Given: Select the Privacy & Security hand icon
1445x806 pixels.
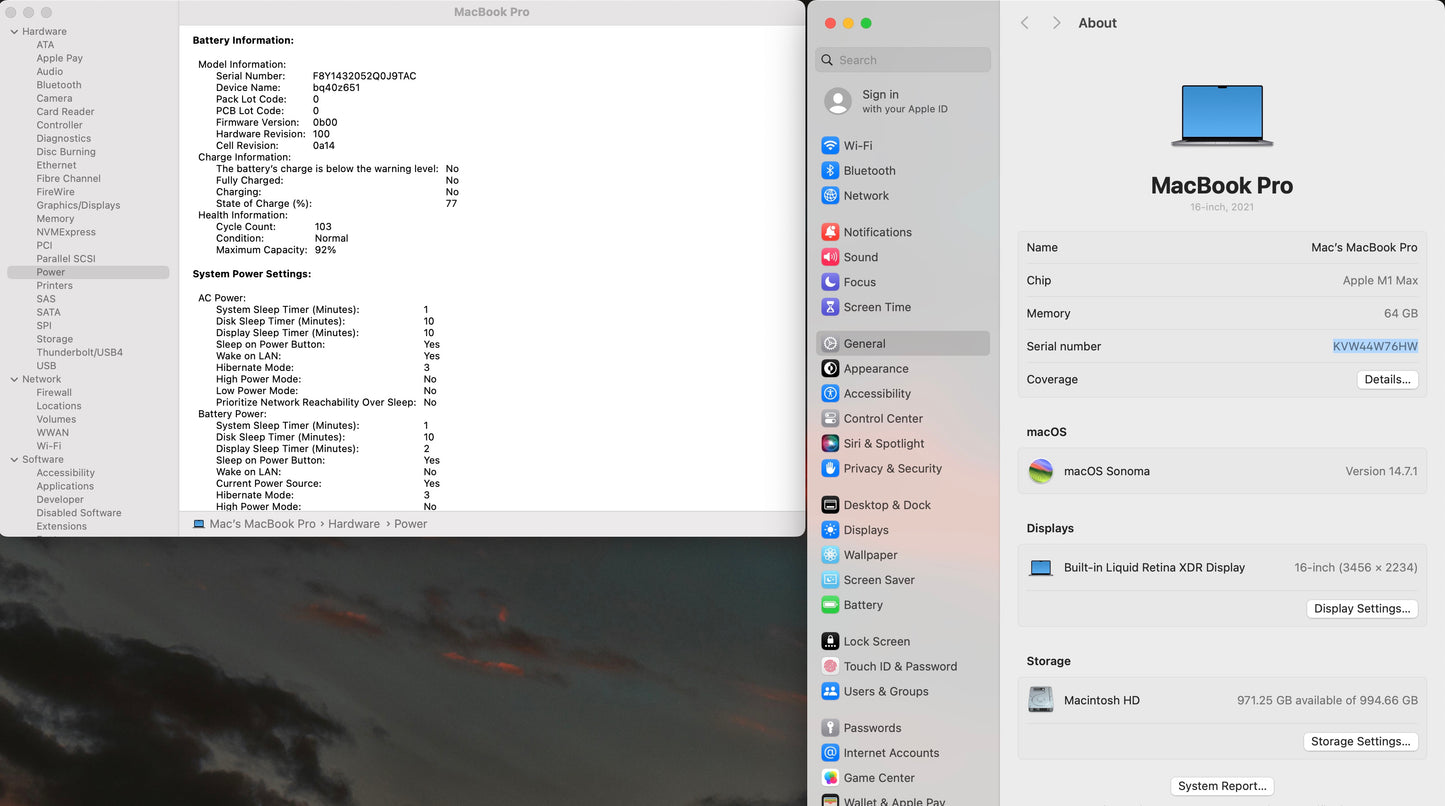Looking at the screenshot, I should pos(830,469).
